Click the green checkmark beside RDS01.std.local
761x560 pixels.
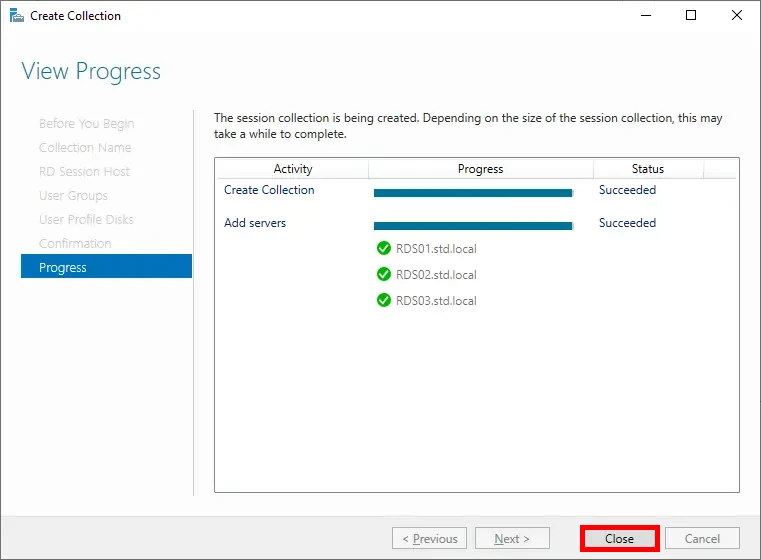(383, 248)
